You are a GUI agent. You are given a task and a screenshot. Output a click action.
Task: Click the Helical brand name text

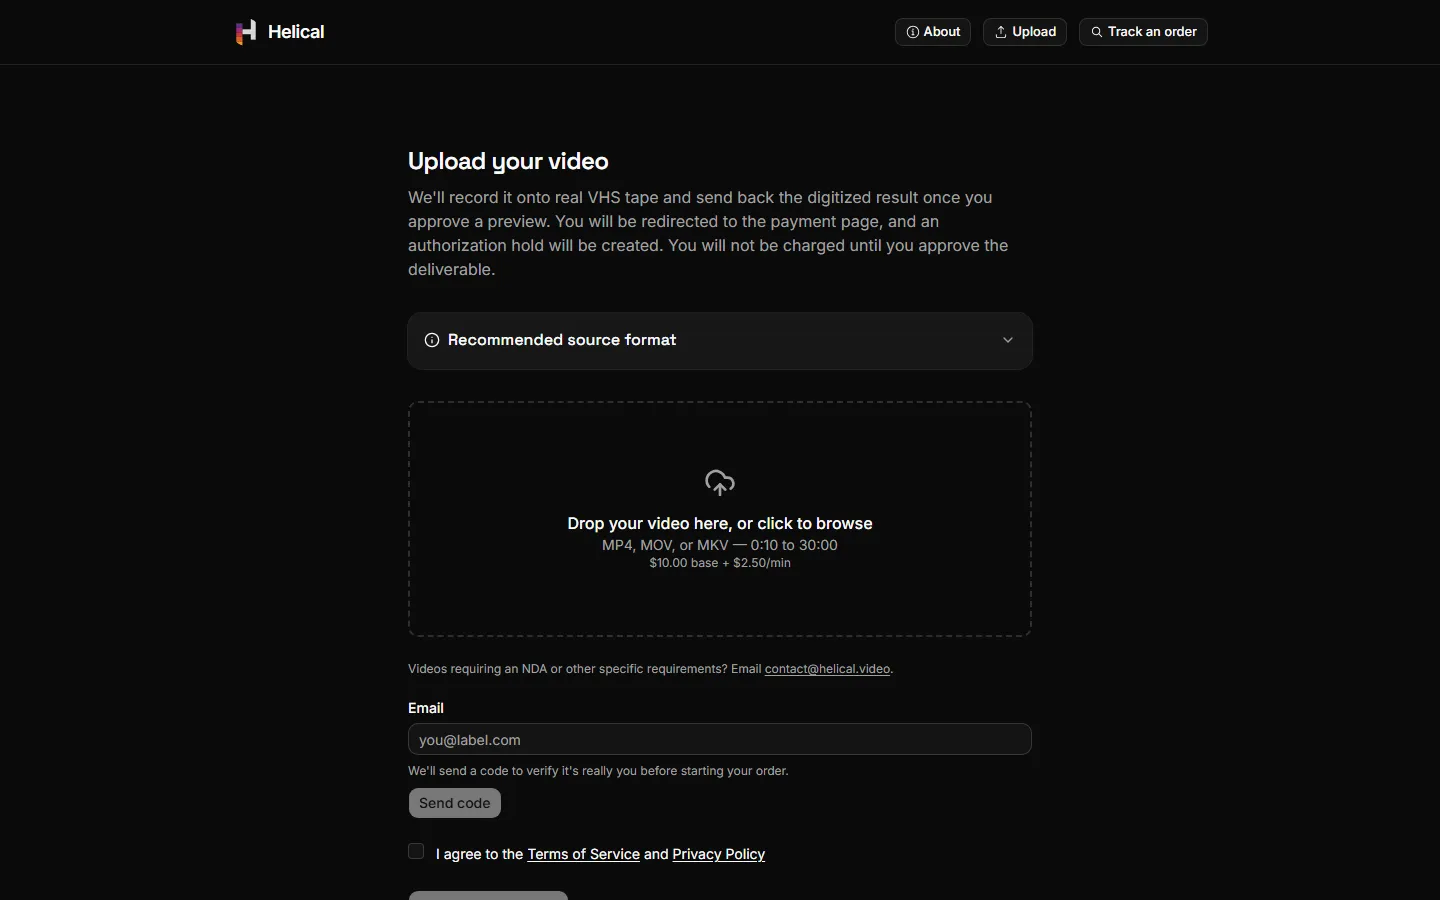296,32
